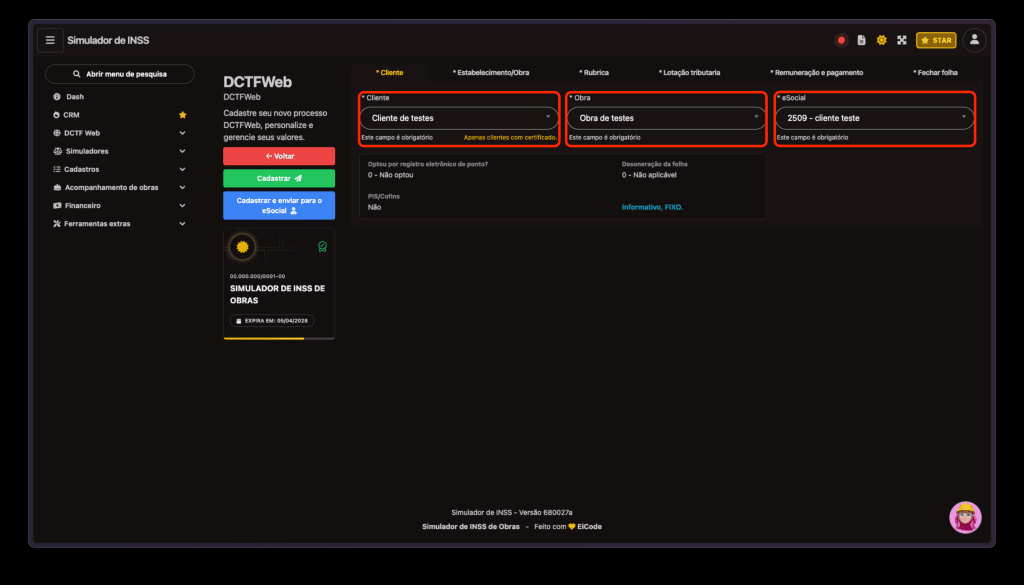The height and width of the screenshot is (585, 1024).
Task: Click the Apenas clientes com certificado note
Action: point(511,138)
